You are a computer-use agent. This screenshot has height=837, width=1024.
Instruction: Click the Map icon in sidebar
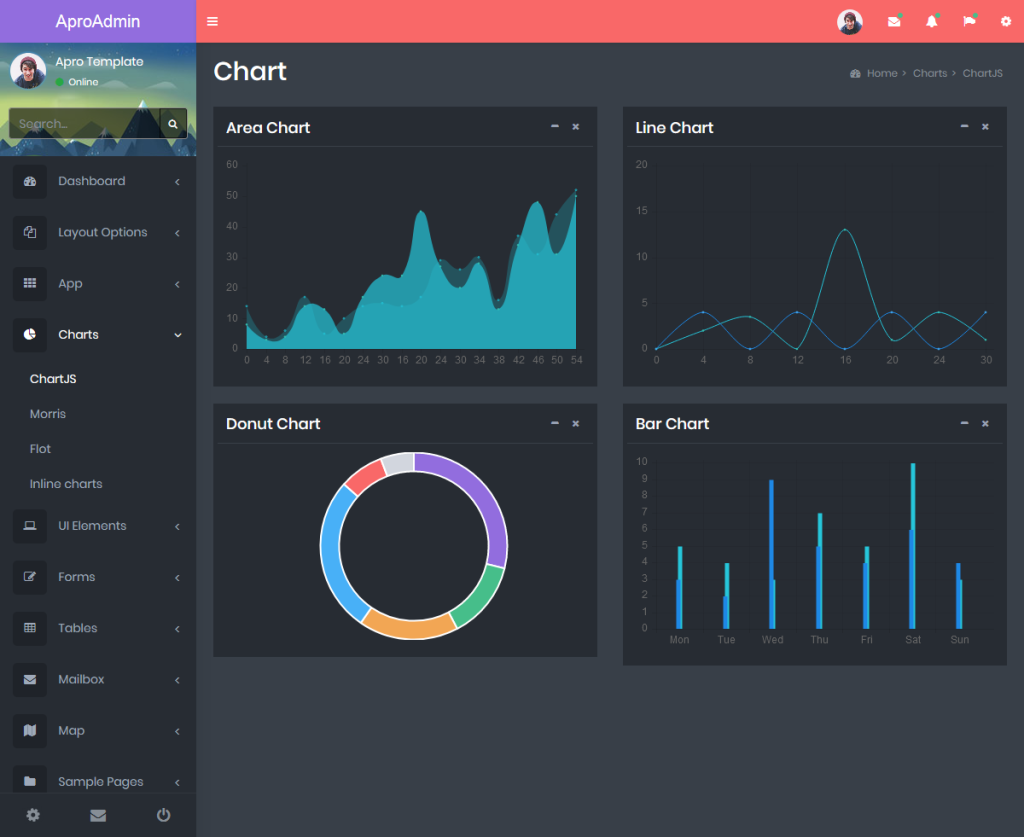pyautogui.click(x=30, y=731)
